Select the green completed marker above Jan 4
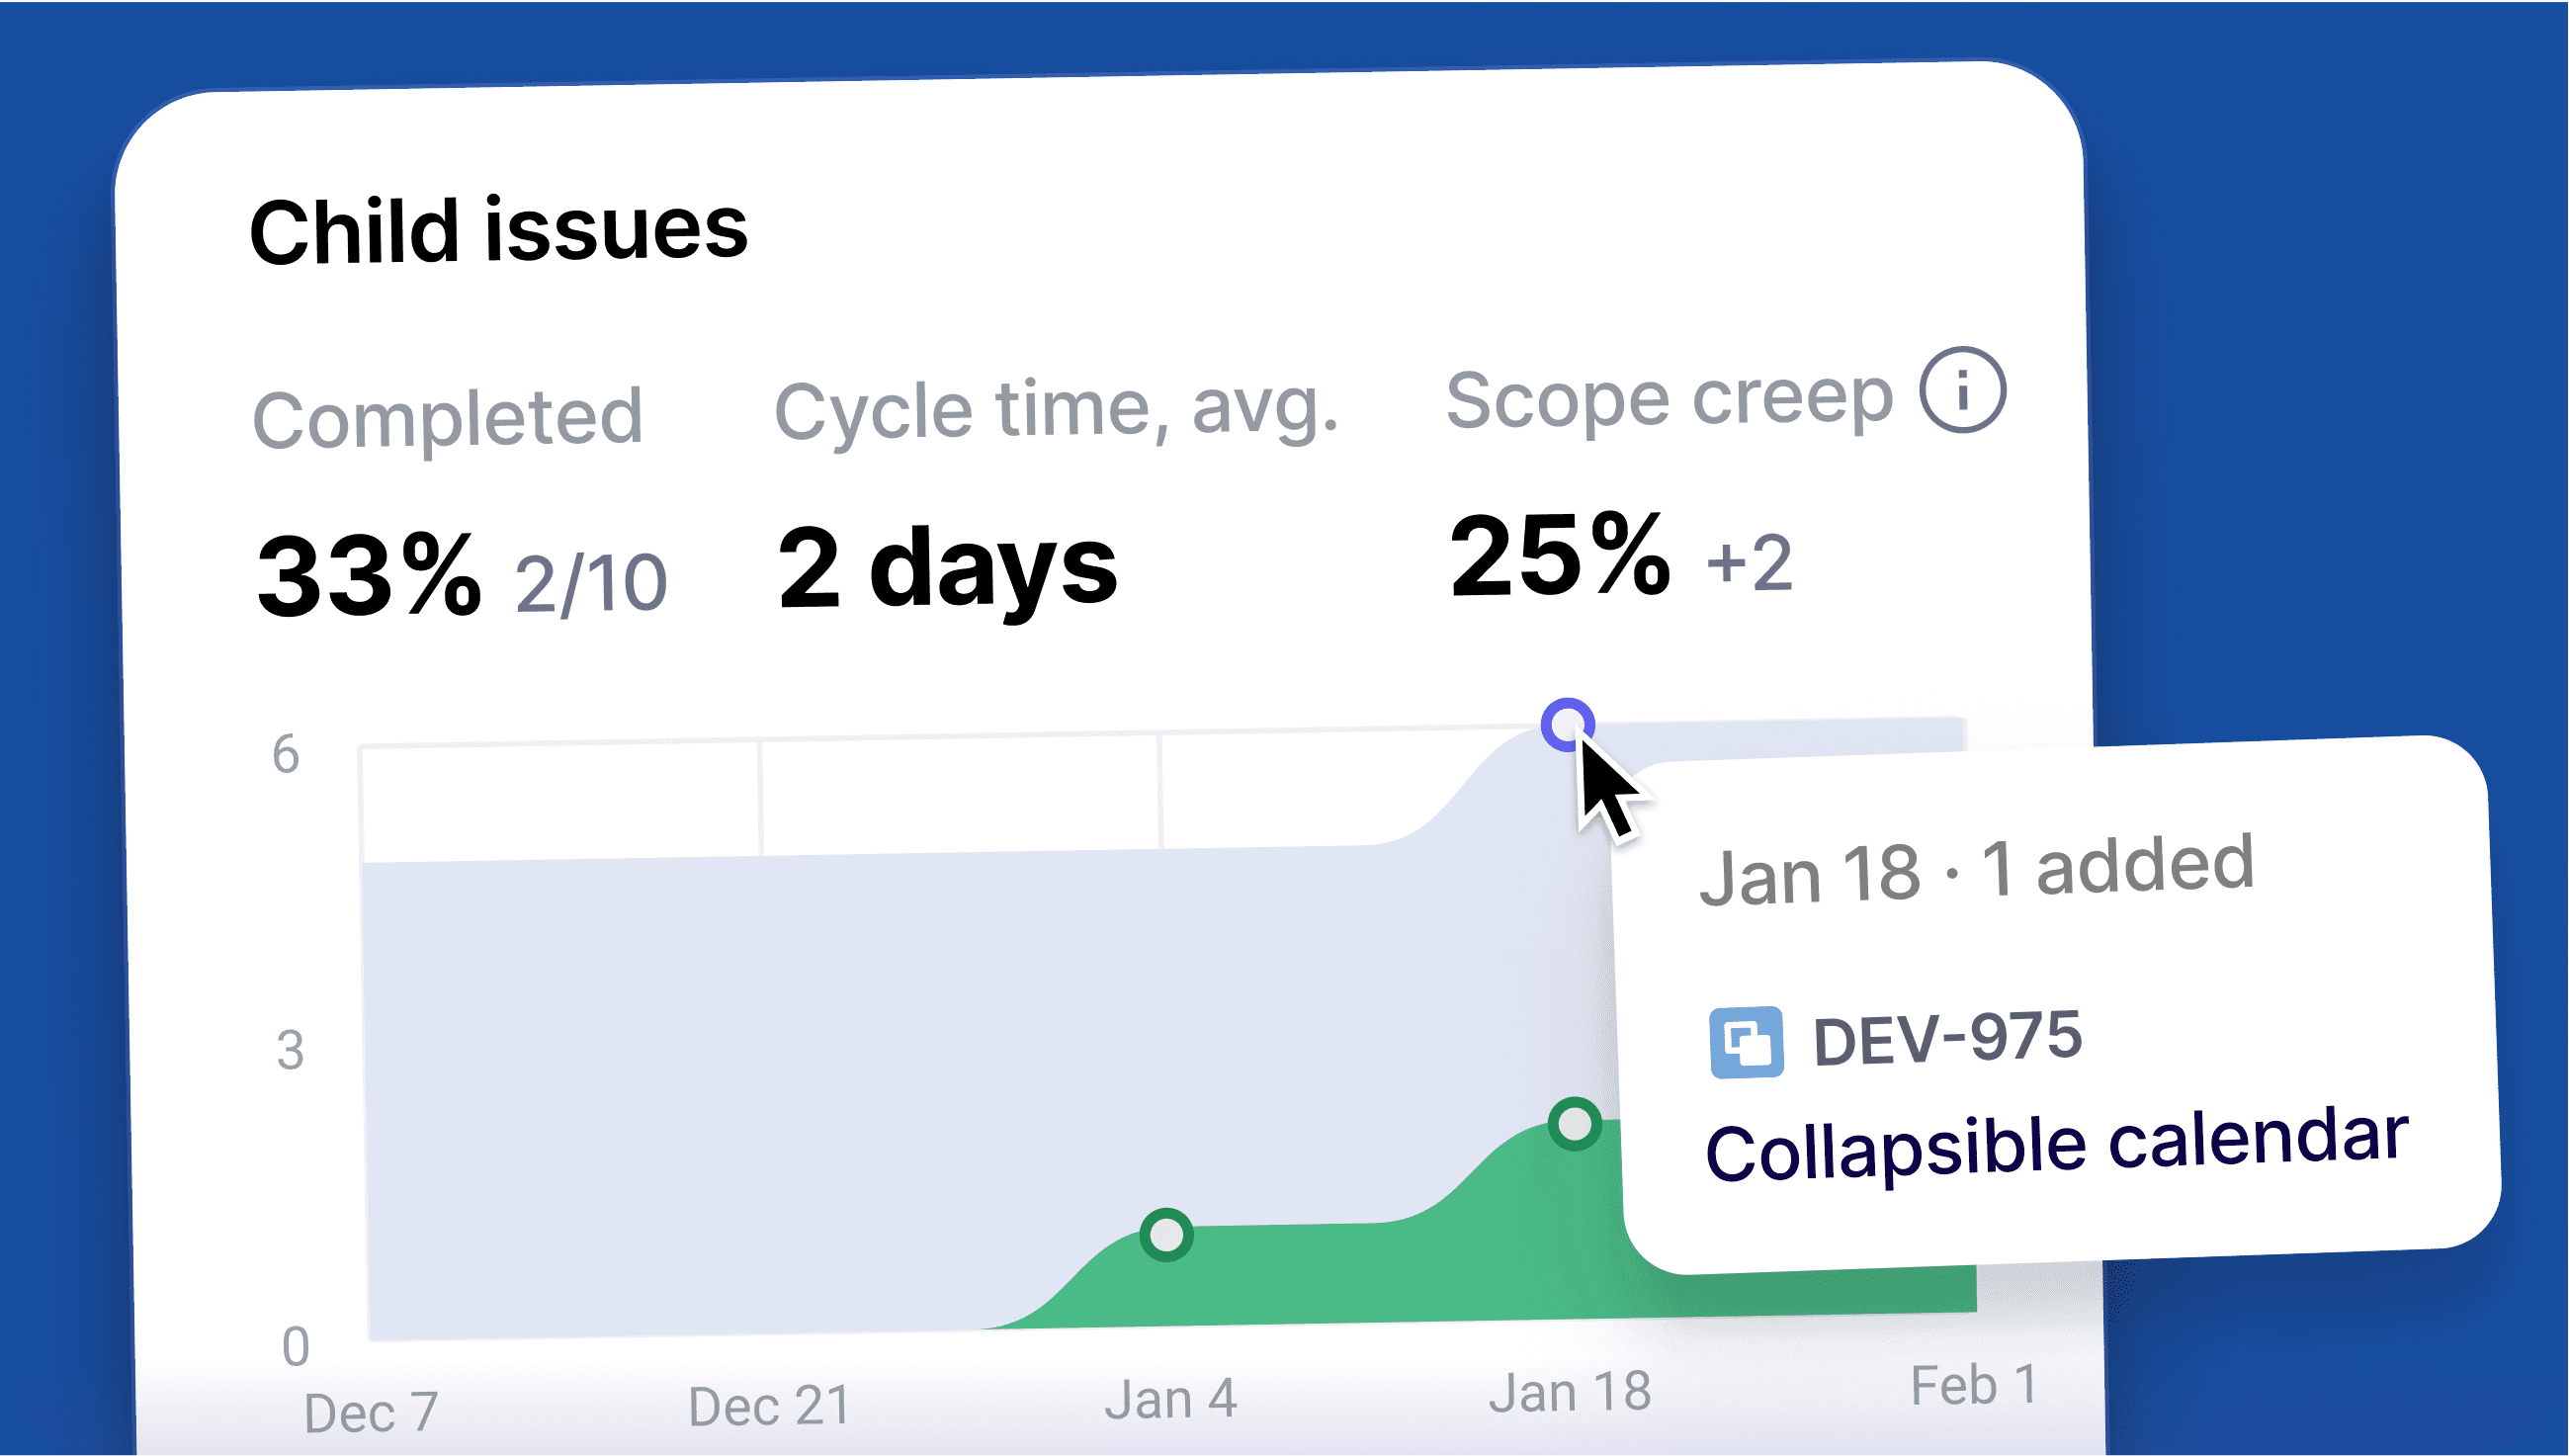Viewport: 2569px width, 1456px height. point(1166,1235)
